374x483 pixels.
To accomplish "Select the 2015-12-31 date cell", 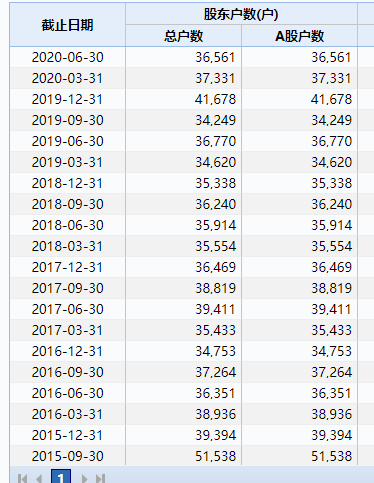I will click(68, 435).
